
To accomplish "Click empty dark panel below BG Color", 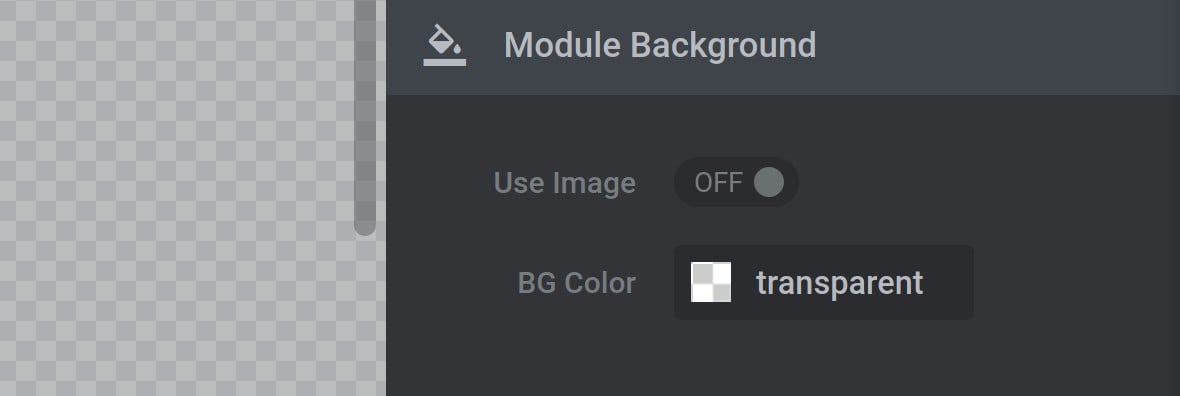I will click(783, 360).
